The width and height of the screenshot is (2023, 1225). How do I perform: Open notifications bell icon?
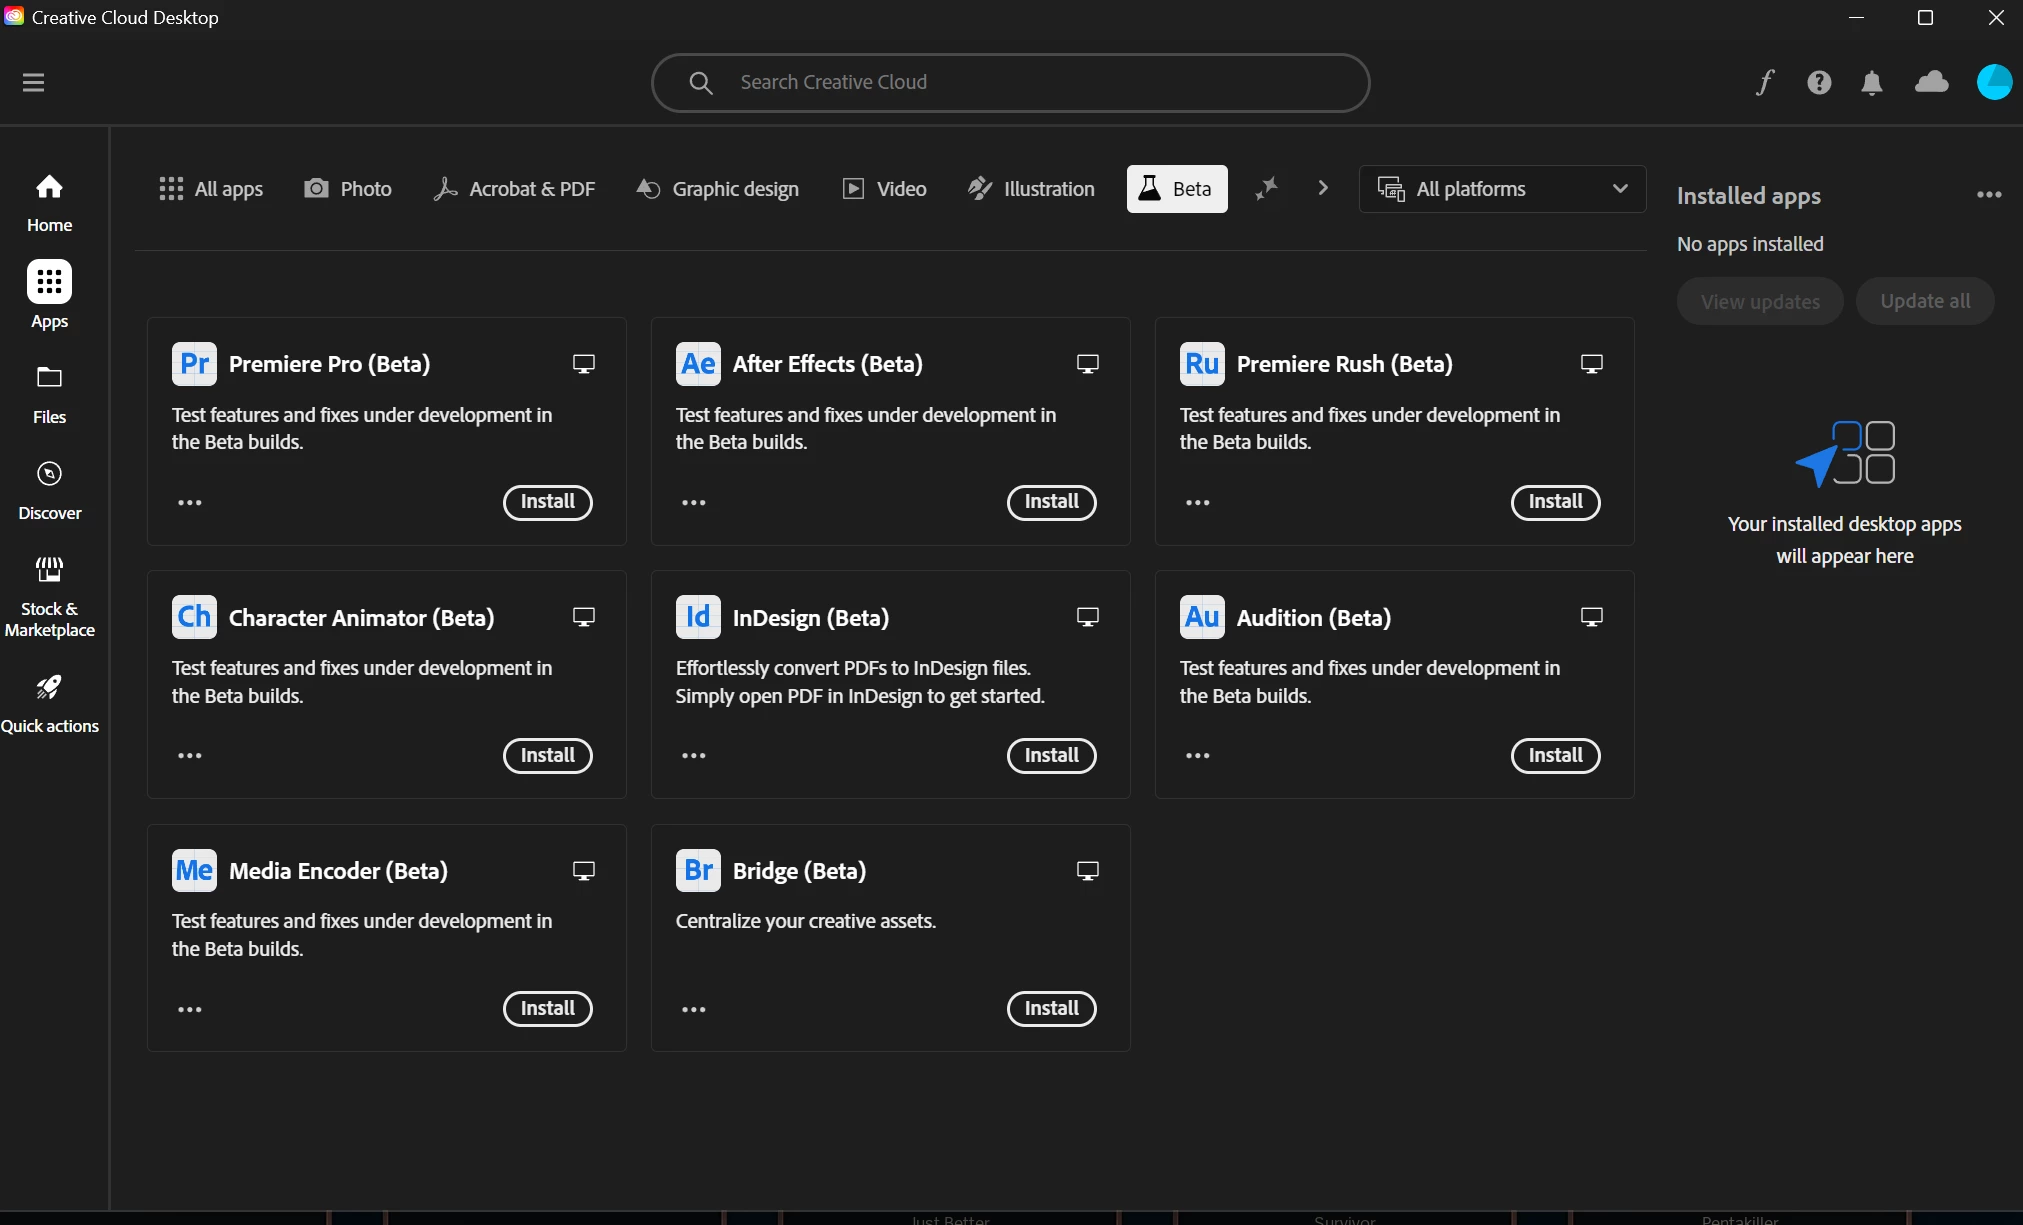[1872, 82]
